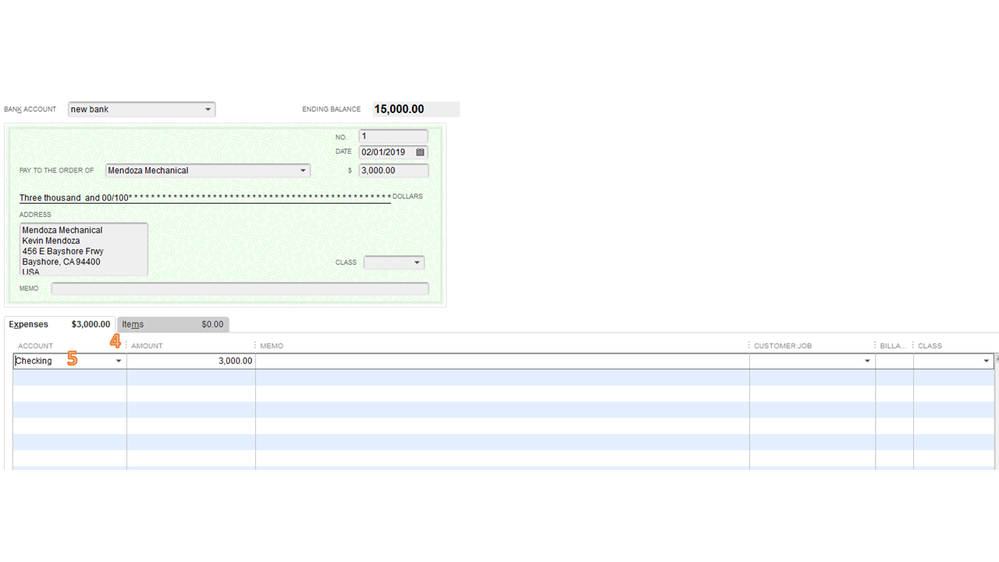
Task: Open the Account dropdown arrow for Checking
Action: click(x=119, y=361)
